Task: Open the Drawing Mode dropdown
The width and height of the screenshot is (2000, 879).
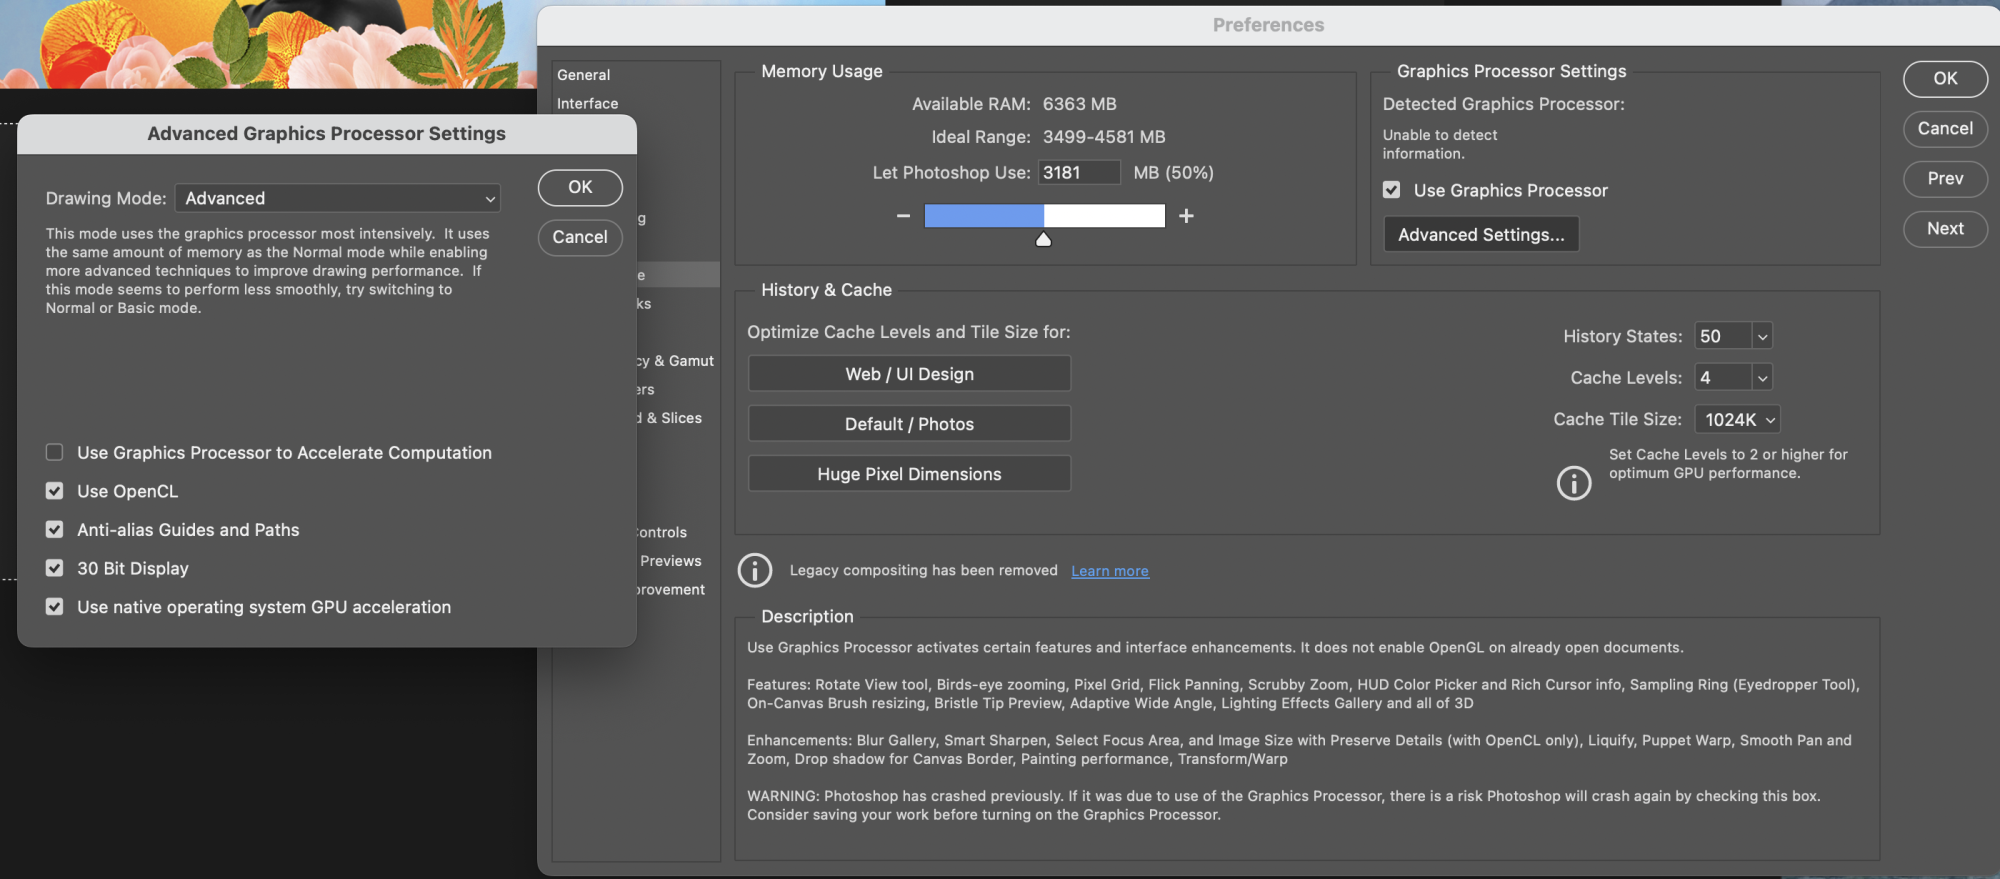Action: (x=337, y=198)
